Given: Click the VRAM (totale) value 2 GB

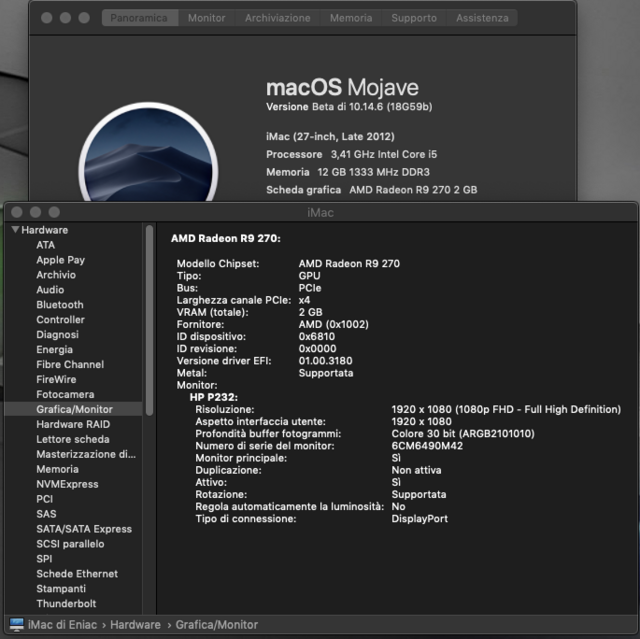Looking at the screenshot, I should 310,312.
